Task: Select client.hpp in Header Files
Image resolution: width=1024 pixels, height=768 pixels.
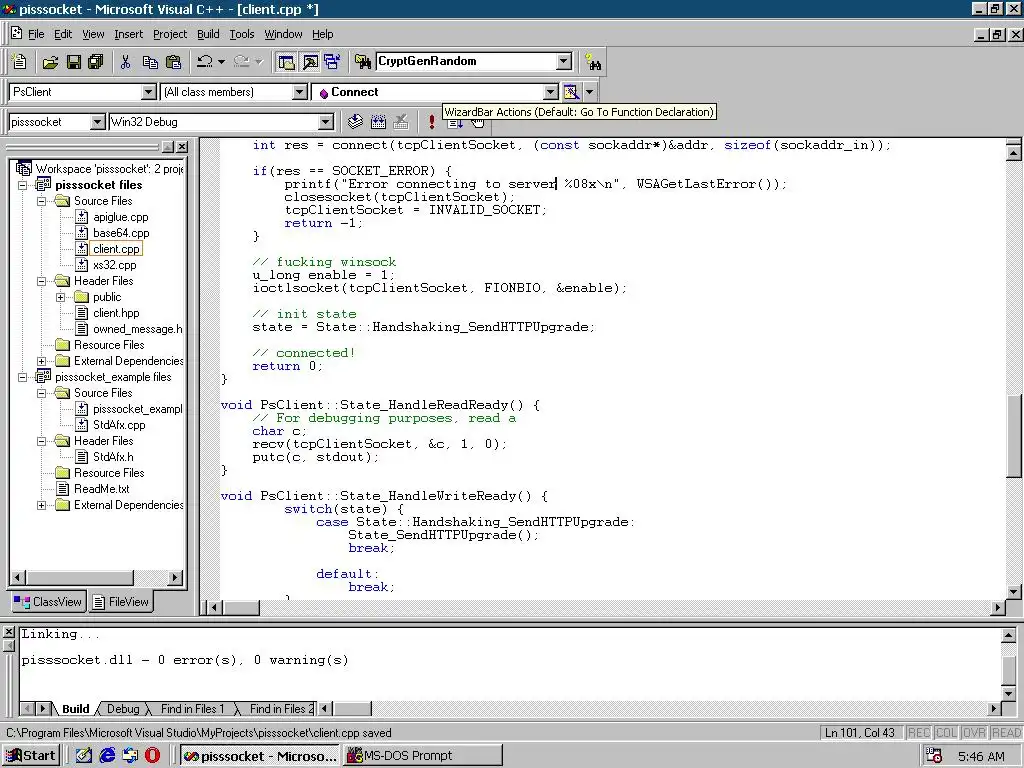Action: (116, 313)
